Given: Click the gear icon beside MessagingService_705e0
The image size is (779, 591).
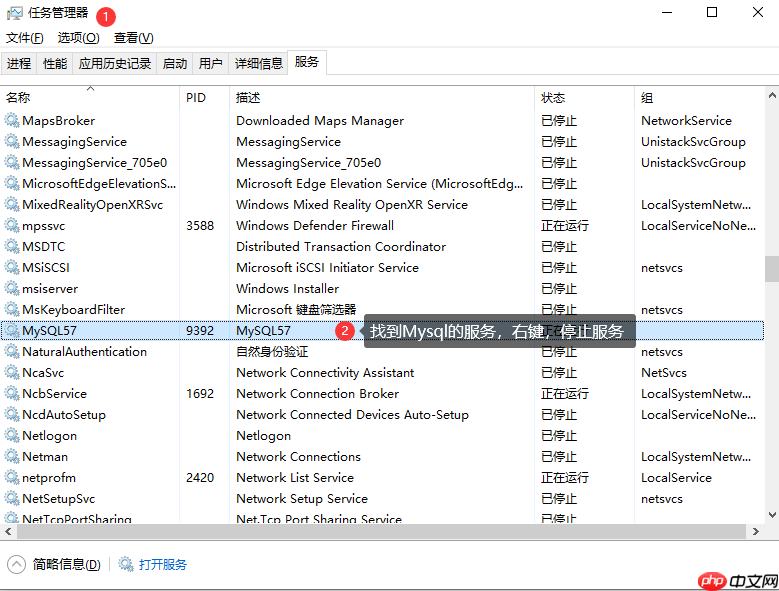Looking at the screenshot, I should point(12,162).
